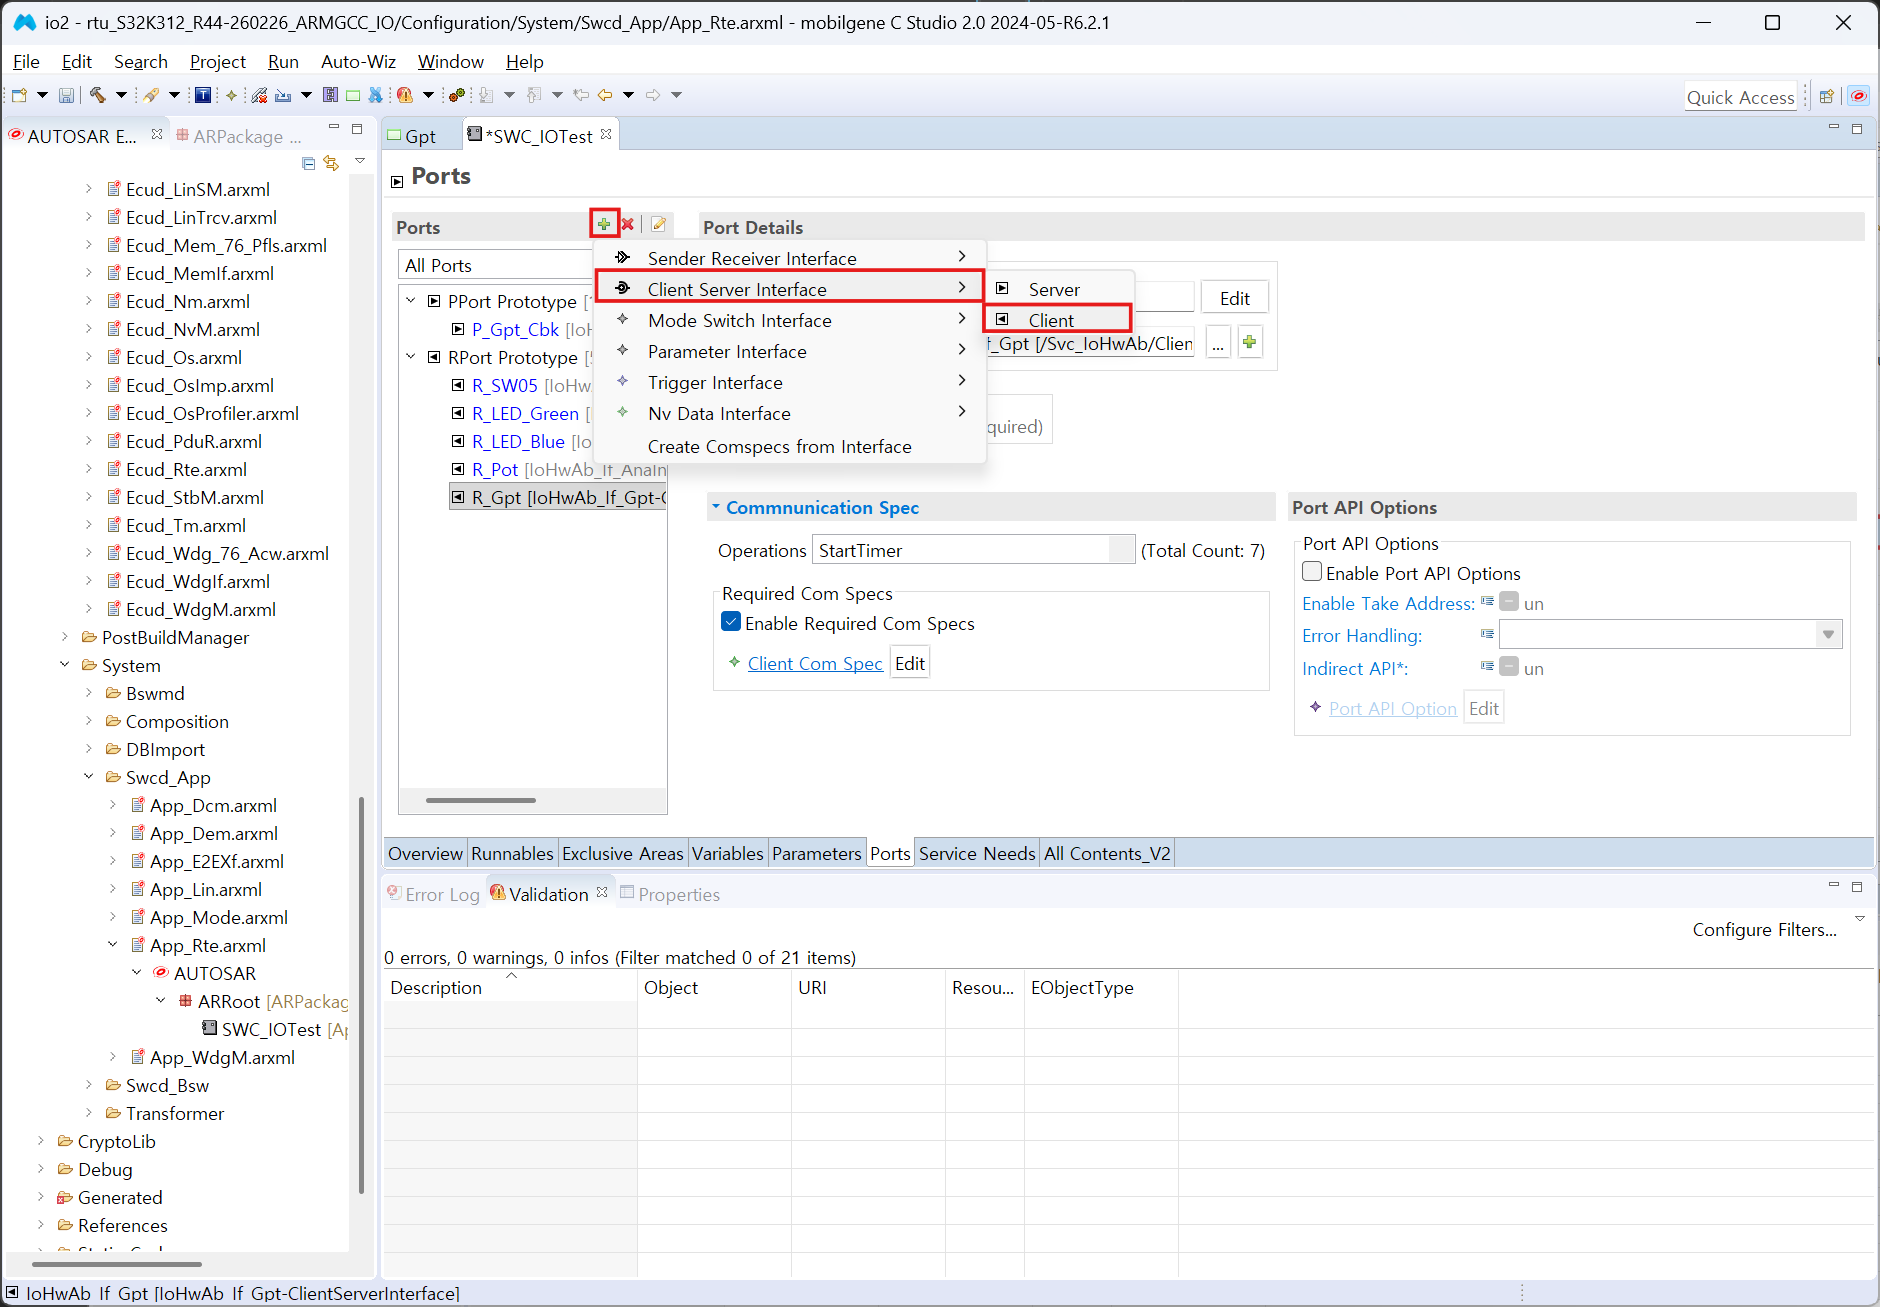Click Collapse All icon in AUTOSAR Explorer

click(308, 163)
